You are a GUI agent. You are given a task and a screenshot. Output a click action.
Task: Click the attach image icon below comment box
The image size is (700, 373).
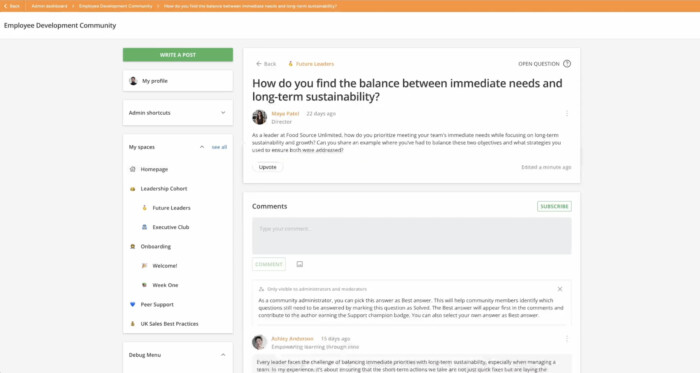tap(300, 264)
